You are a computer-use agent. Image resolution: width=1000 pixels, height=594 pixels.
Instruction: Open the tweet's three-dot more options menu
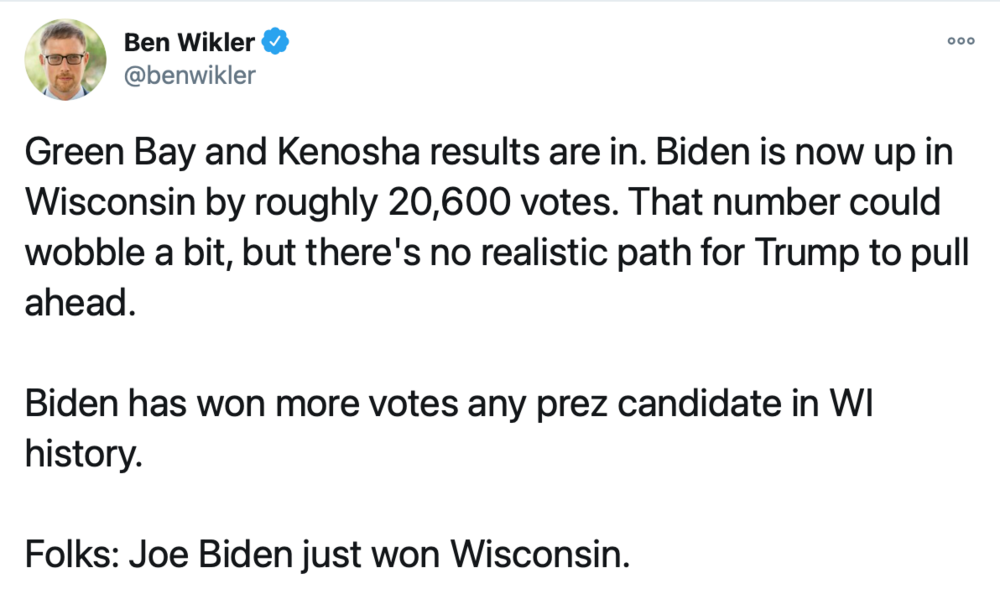click(960, 41)
